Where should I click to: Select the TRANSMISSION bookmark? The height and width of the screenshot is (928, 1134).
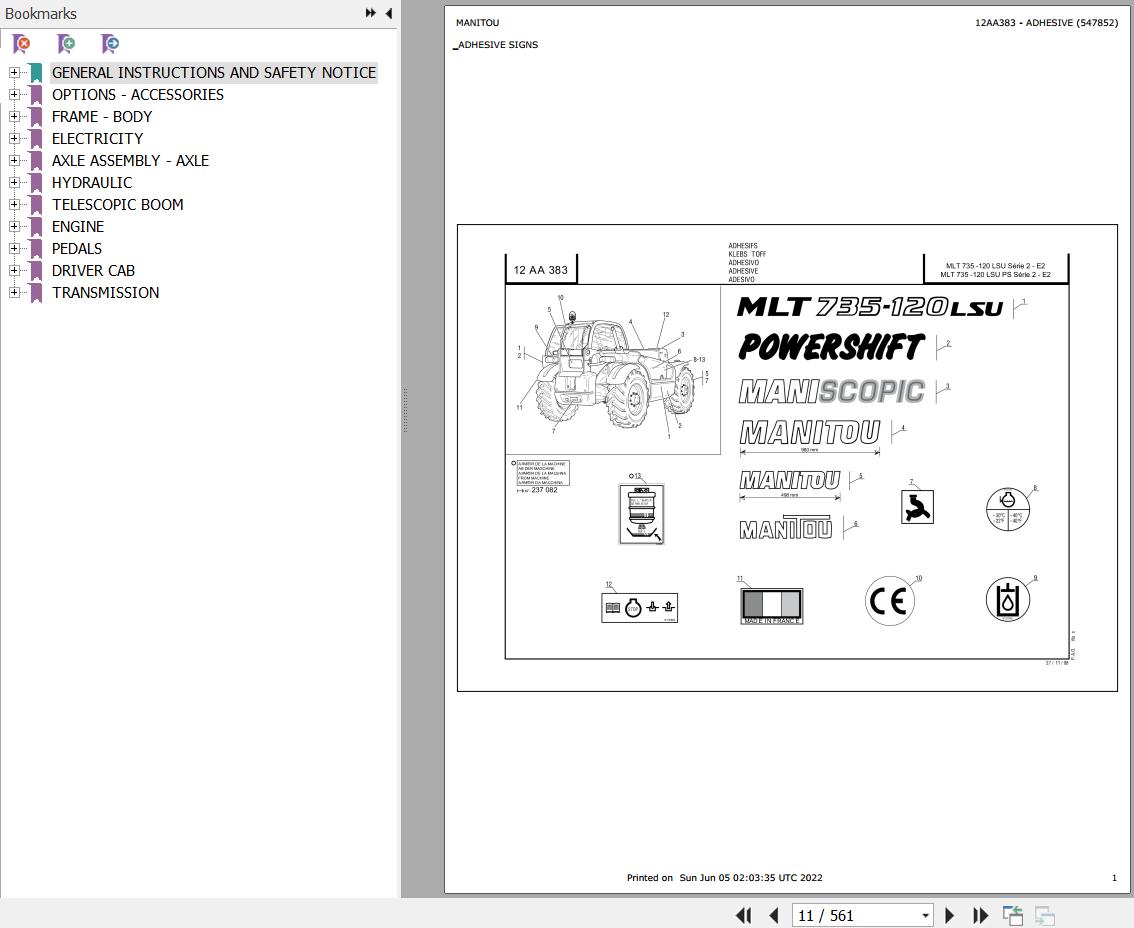tap(106, 293)
